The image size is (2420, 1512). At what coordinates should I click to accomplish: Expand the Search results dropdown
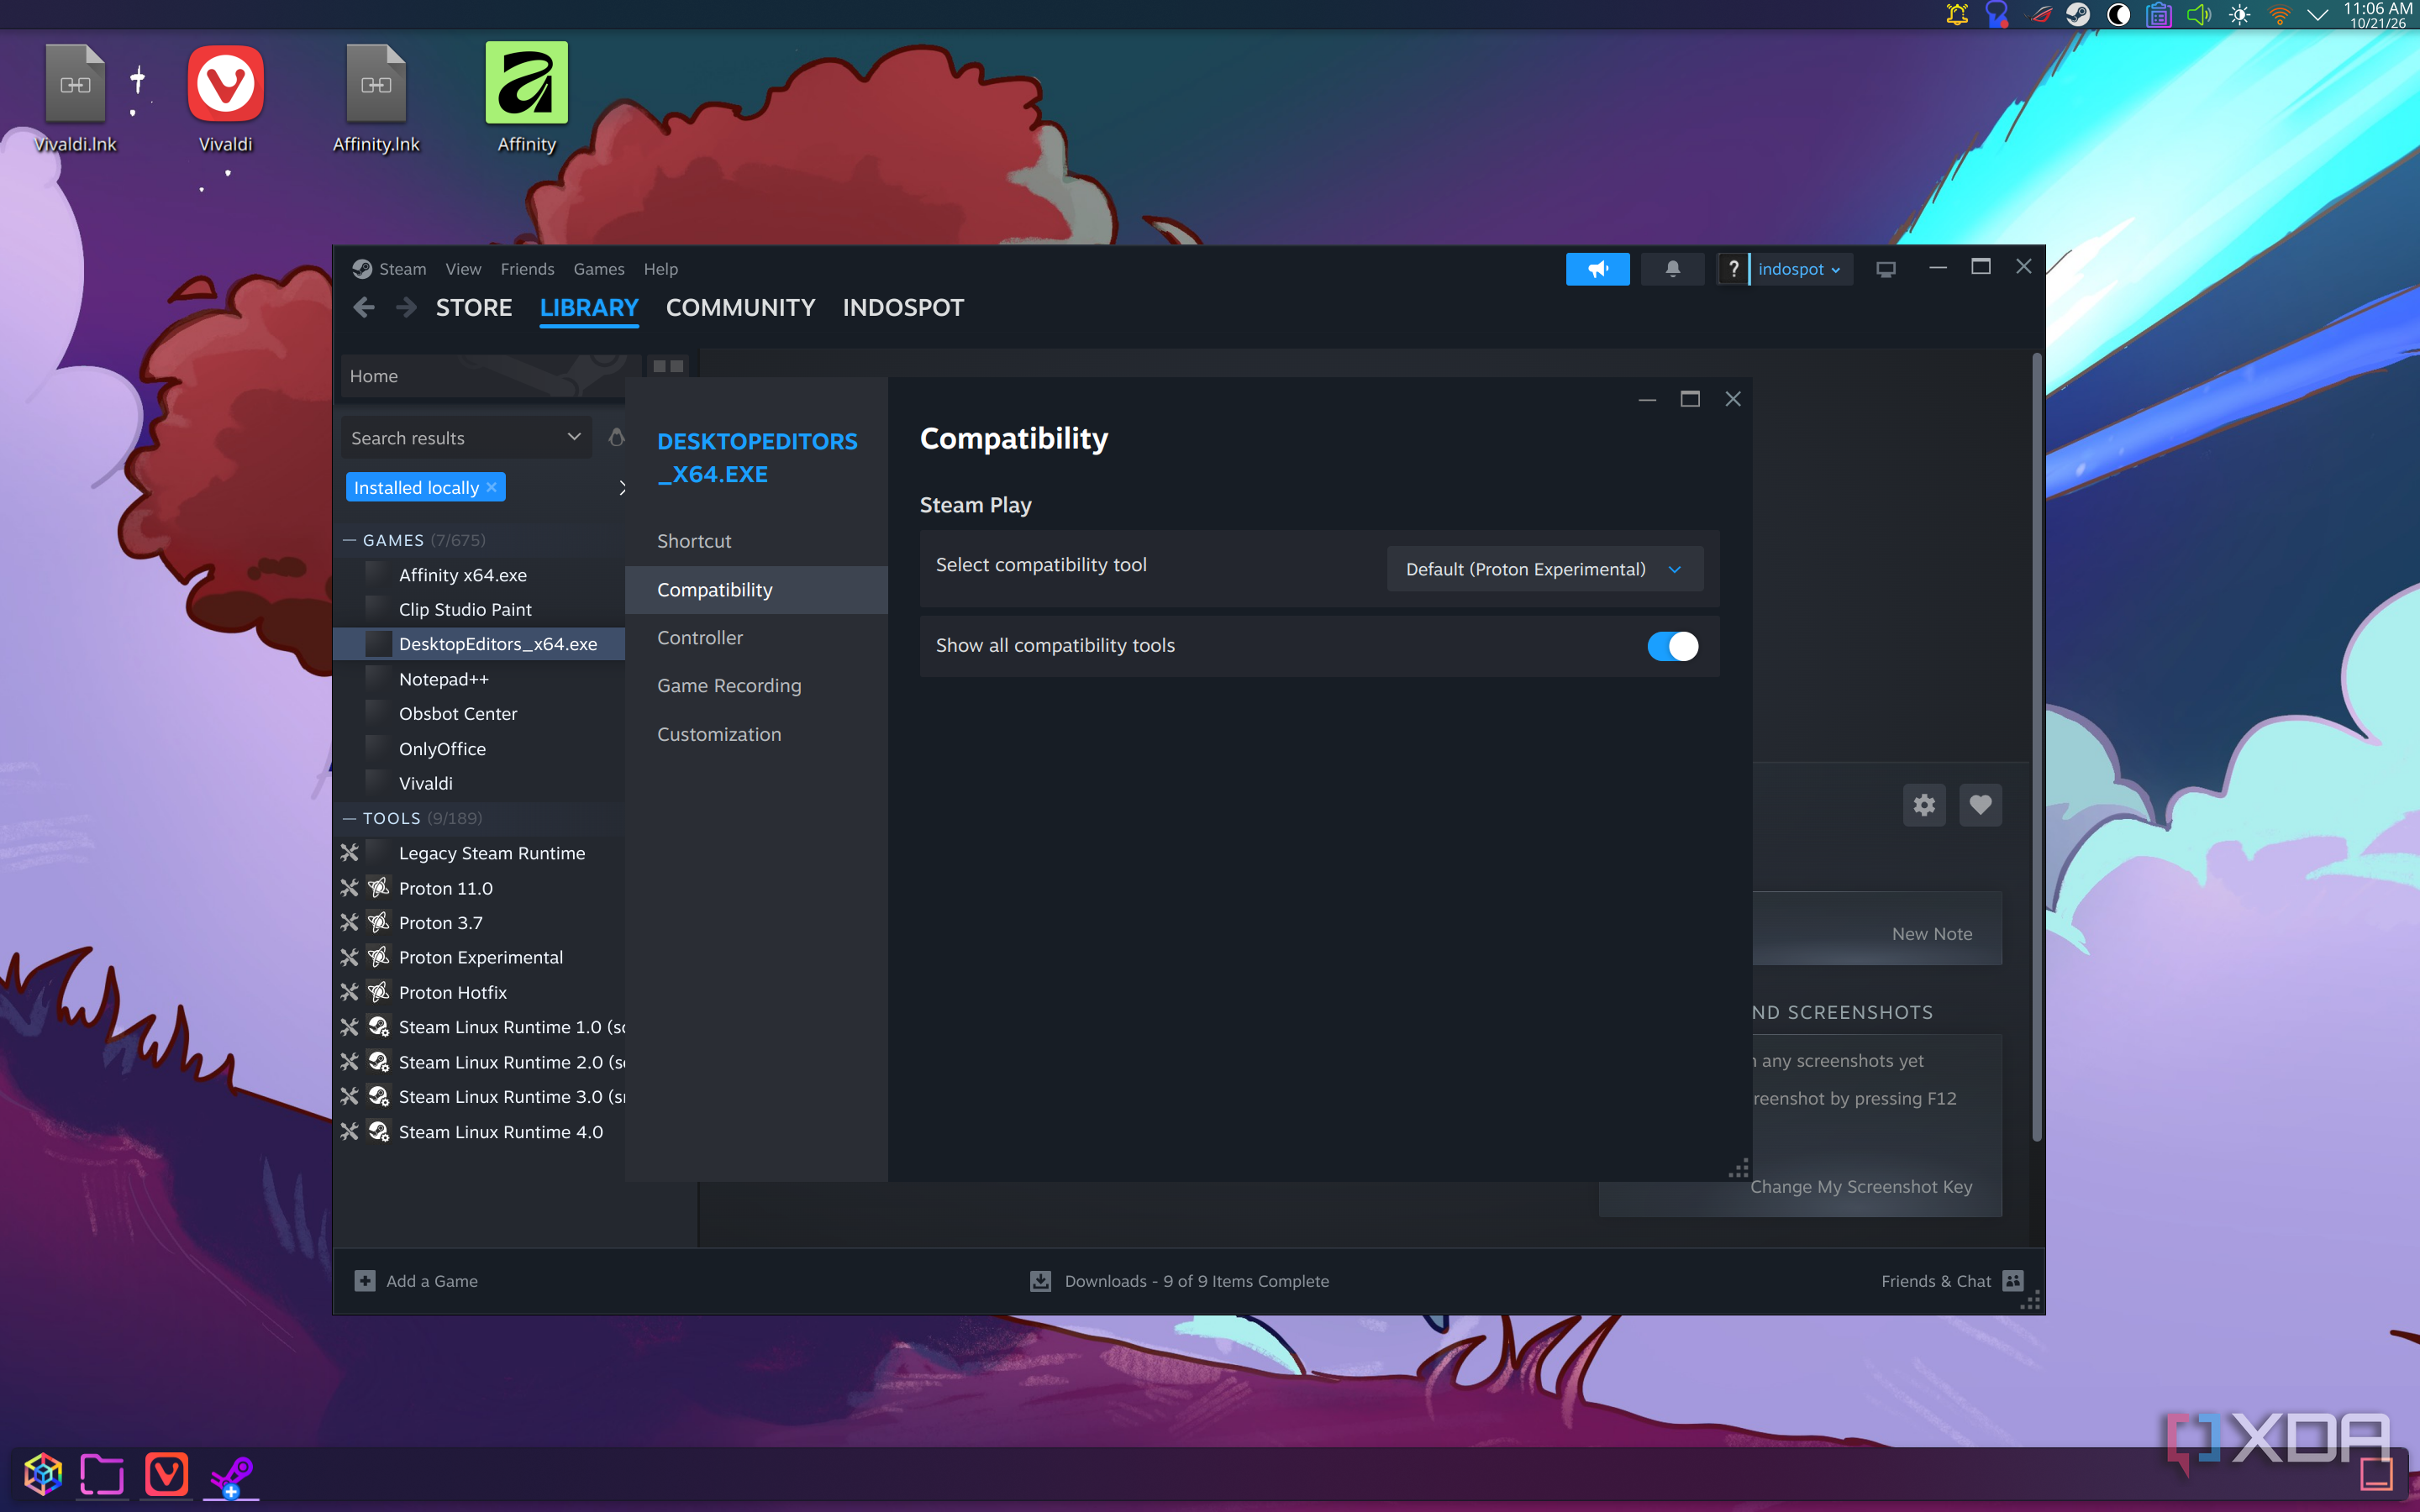pyautogui.click(x=466, y=438)
